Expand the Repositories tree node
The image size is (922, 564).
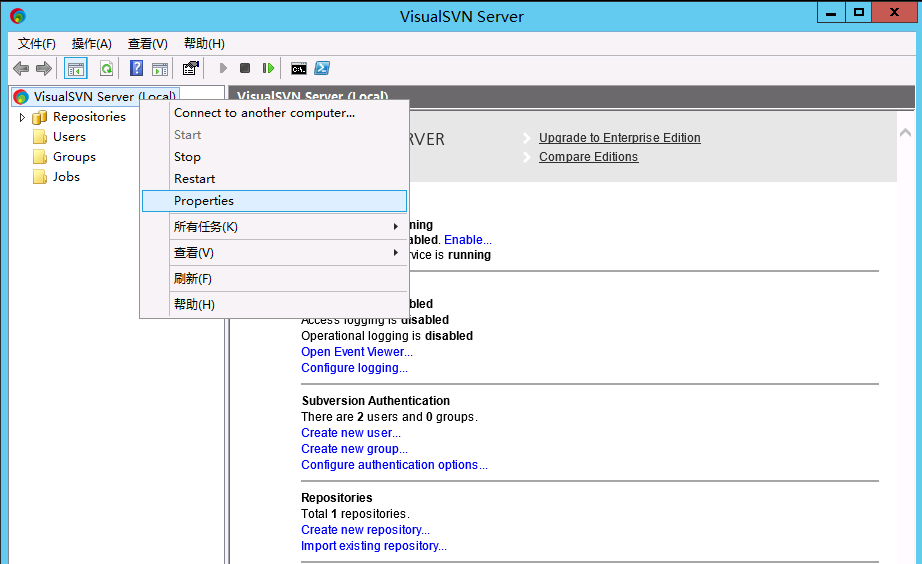pyautogui.click(x=22, y=117)
